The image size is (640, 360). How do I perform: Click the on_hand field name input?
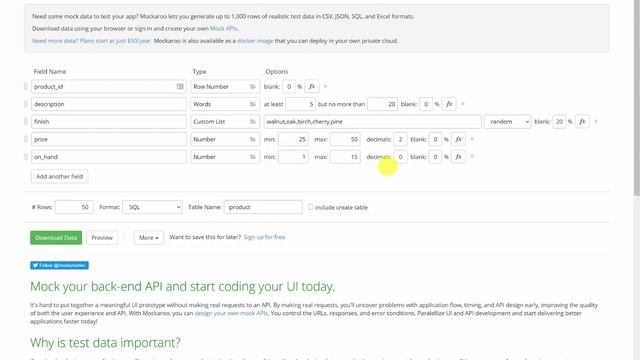[x=109, y=157]
